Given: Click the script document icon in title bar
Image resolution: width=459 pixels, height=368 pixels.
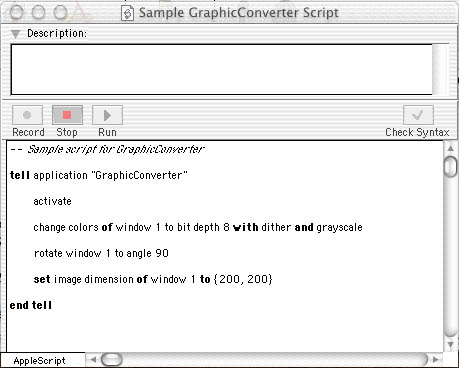Looking at the screenshot, I should point(127,13).
